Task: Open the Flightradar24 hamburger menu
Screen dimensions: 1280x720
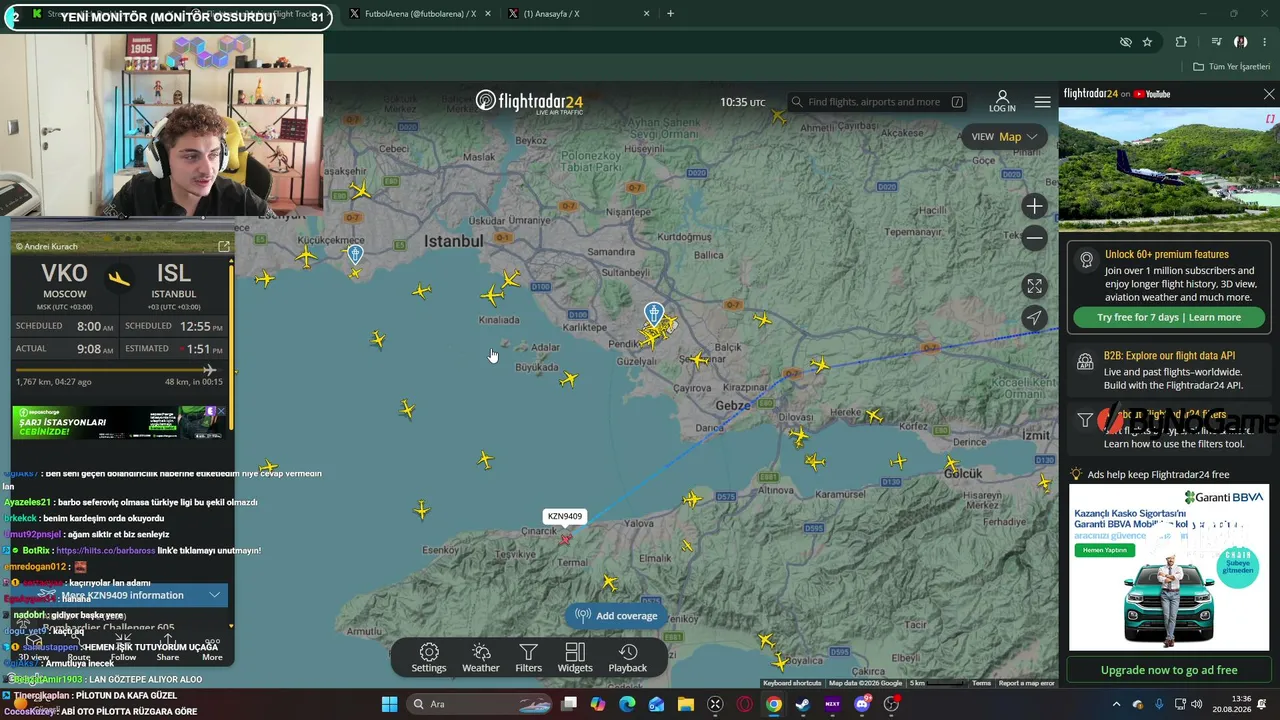Action: click(x=1042, y=102)
